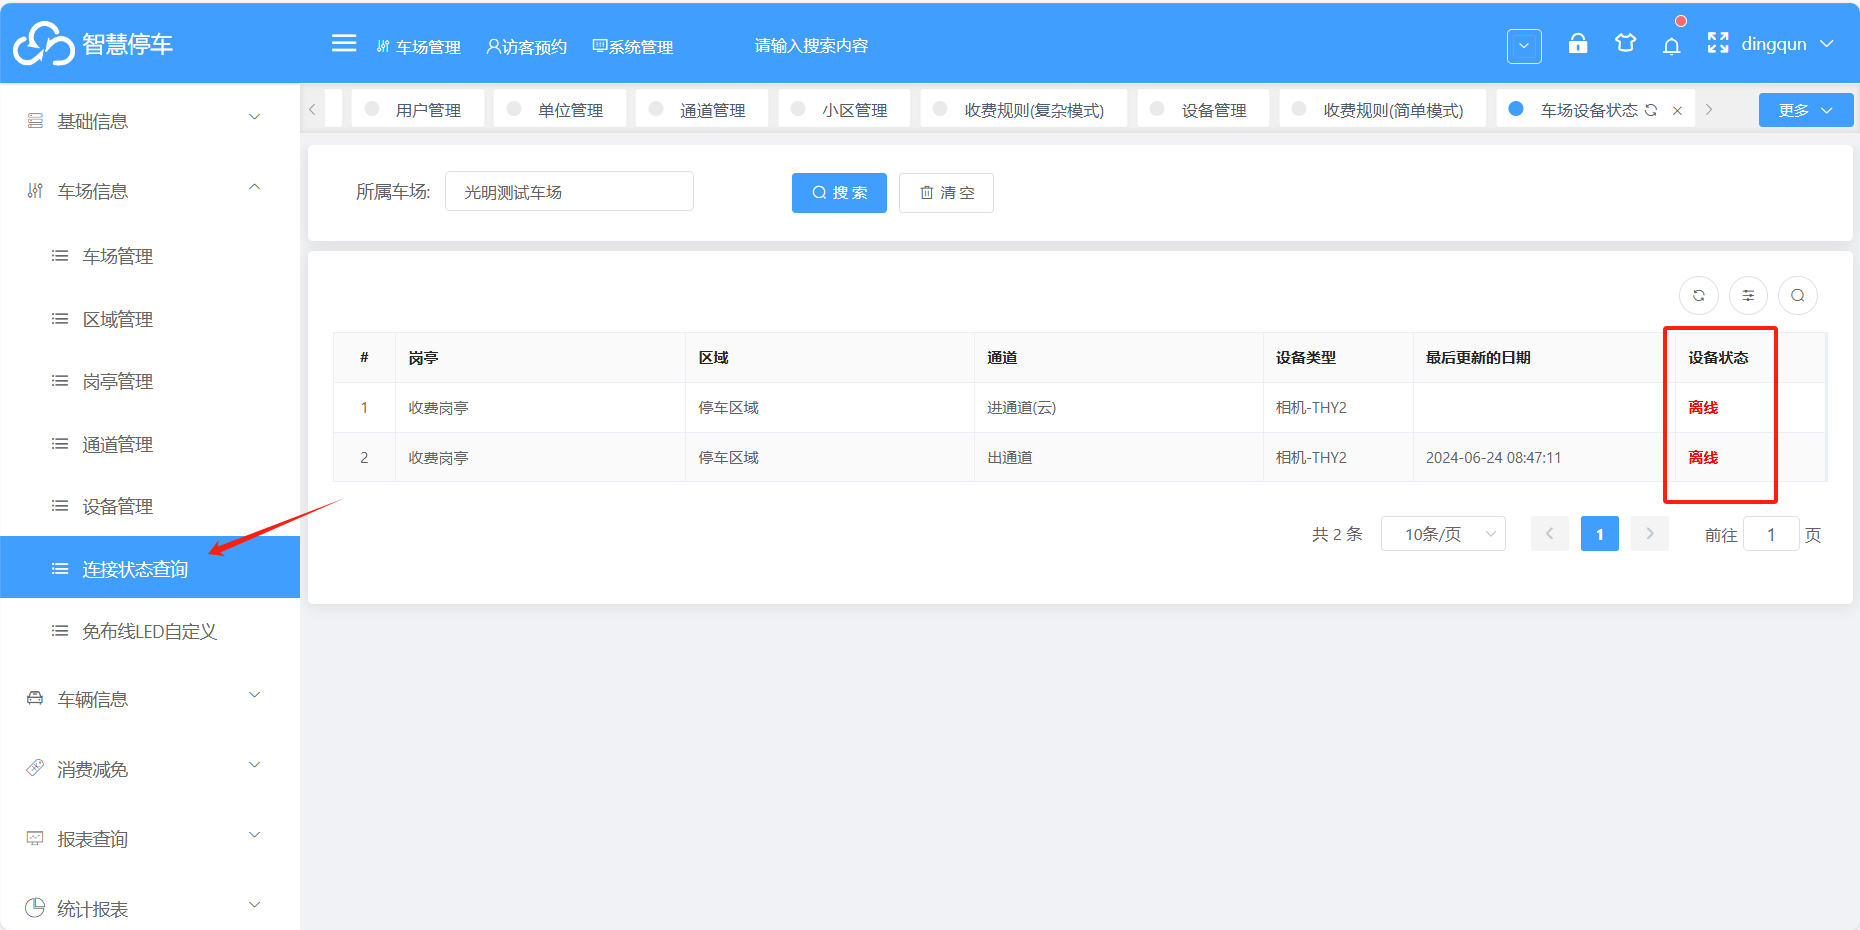Viewport: 1860px width, 930px height.
Task: Open the 访客预约 top menu
Action: (x=526, y=46)
